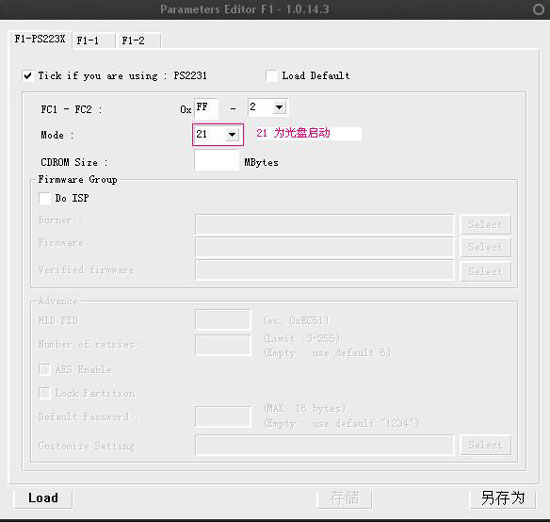Click the Burner file path field
The image size is (550, 522).
point(324,225)
